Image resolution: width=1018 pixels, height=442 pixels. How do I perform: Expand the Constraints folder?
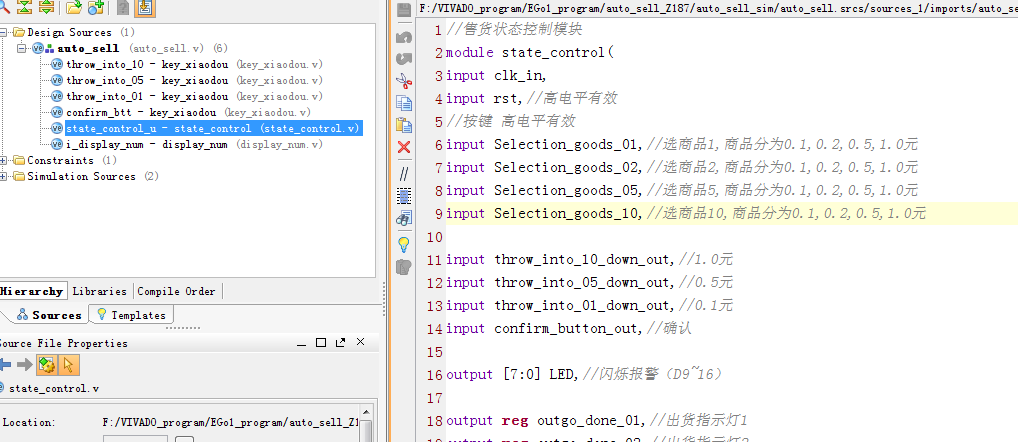[5, 160]
